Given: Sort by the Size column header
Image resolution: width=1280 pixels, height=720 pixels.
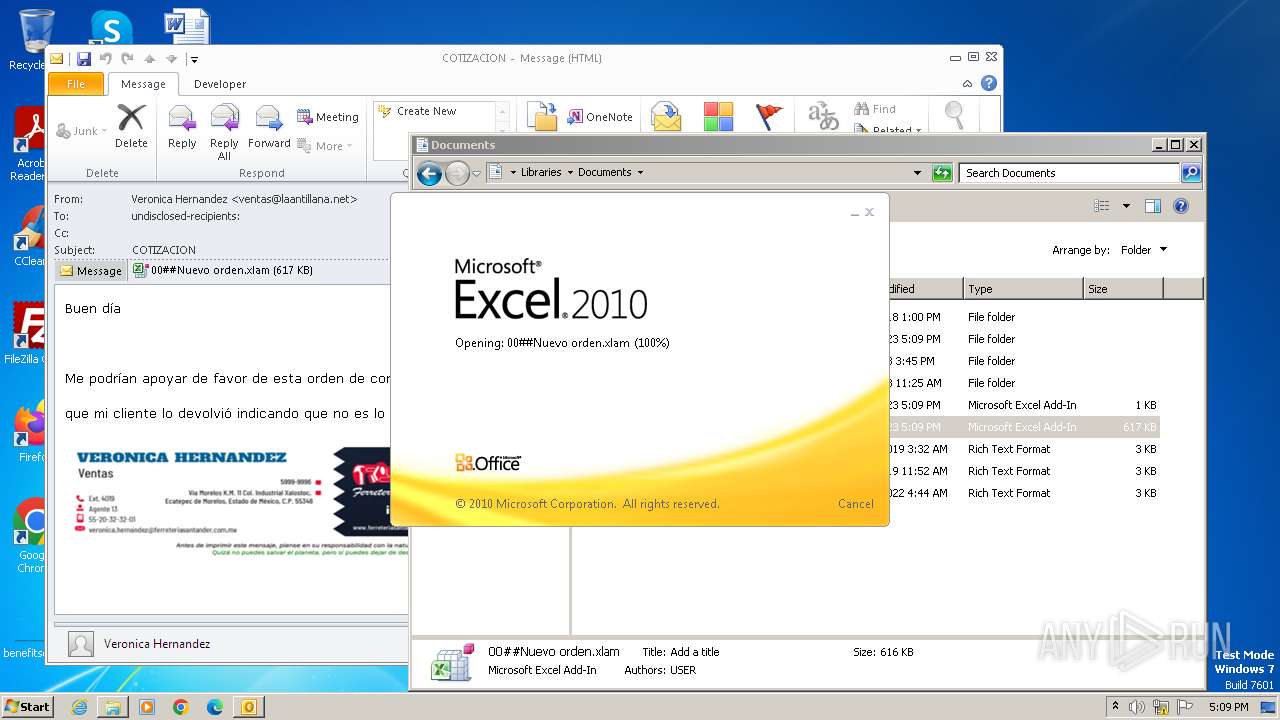Looking at the screenshot, I should tap(1124, 289).
